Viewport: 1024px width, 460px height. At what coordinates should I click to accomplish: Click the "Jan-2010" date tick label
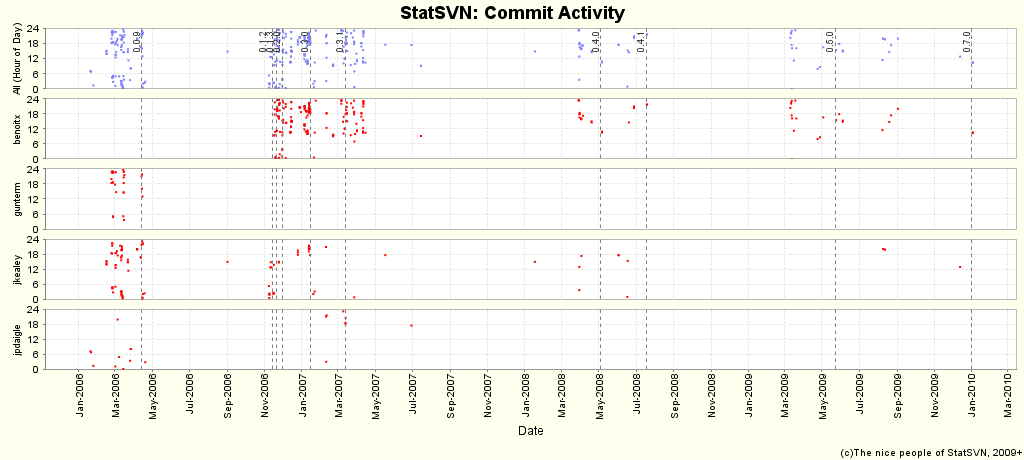971,397
